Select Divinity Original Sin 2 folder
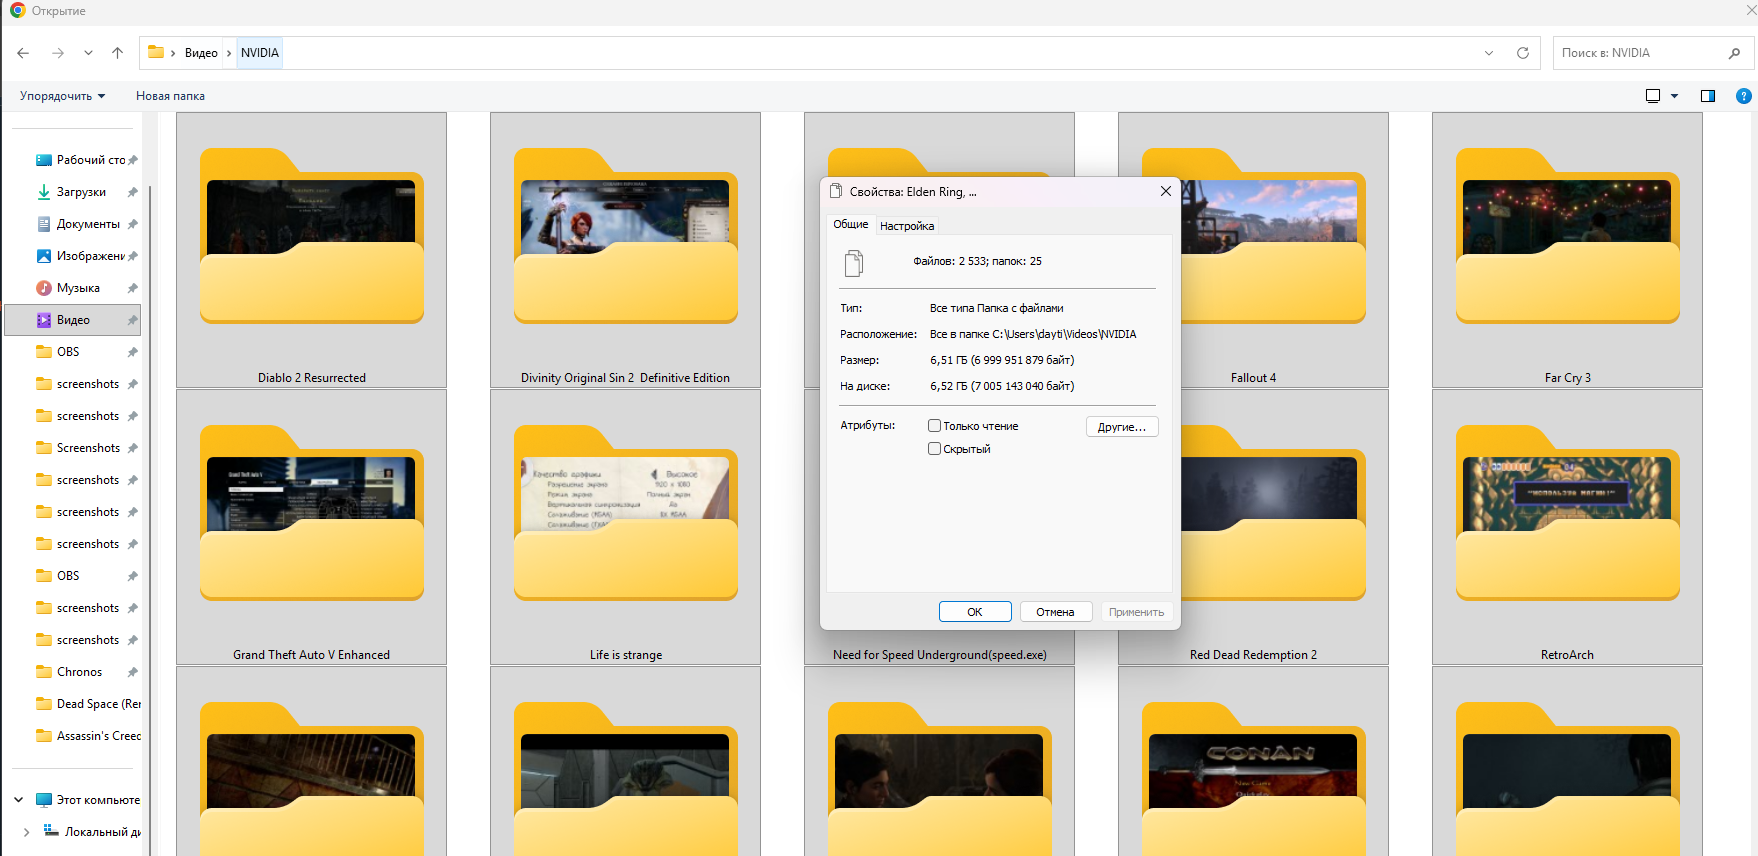 point(625,250)
